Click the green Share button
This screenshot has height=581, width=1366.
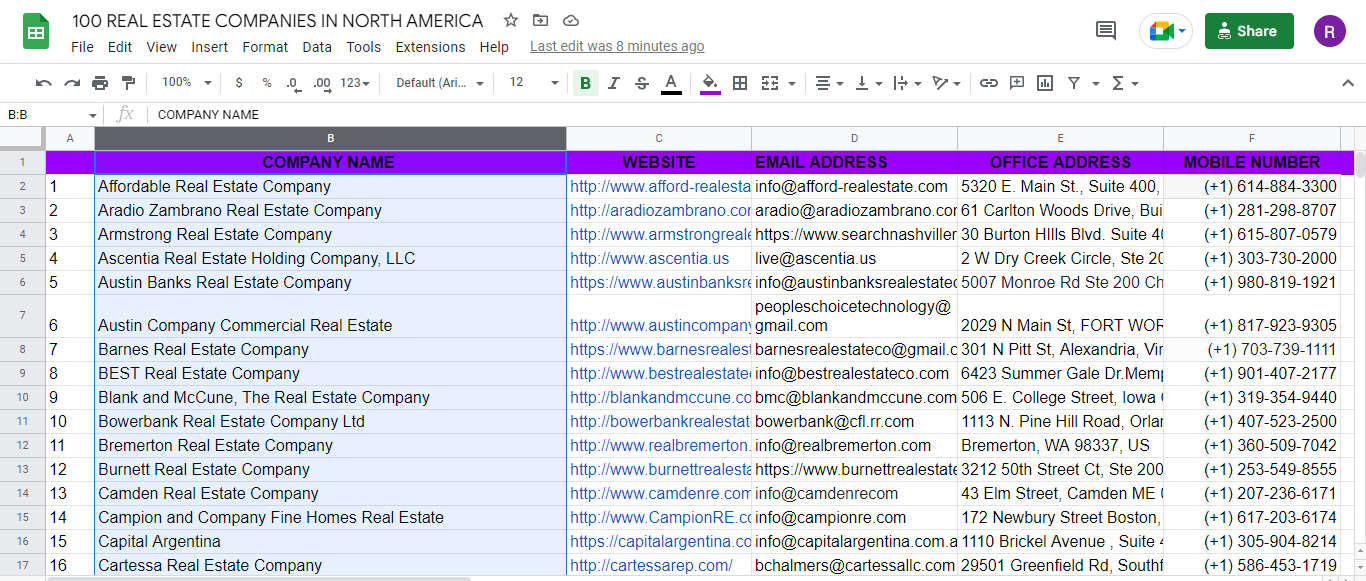click(1248, 31)
